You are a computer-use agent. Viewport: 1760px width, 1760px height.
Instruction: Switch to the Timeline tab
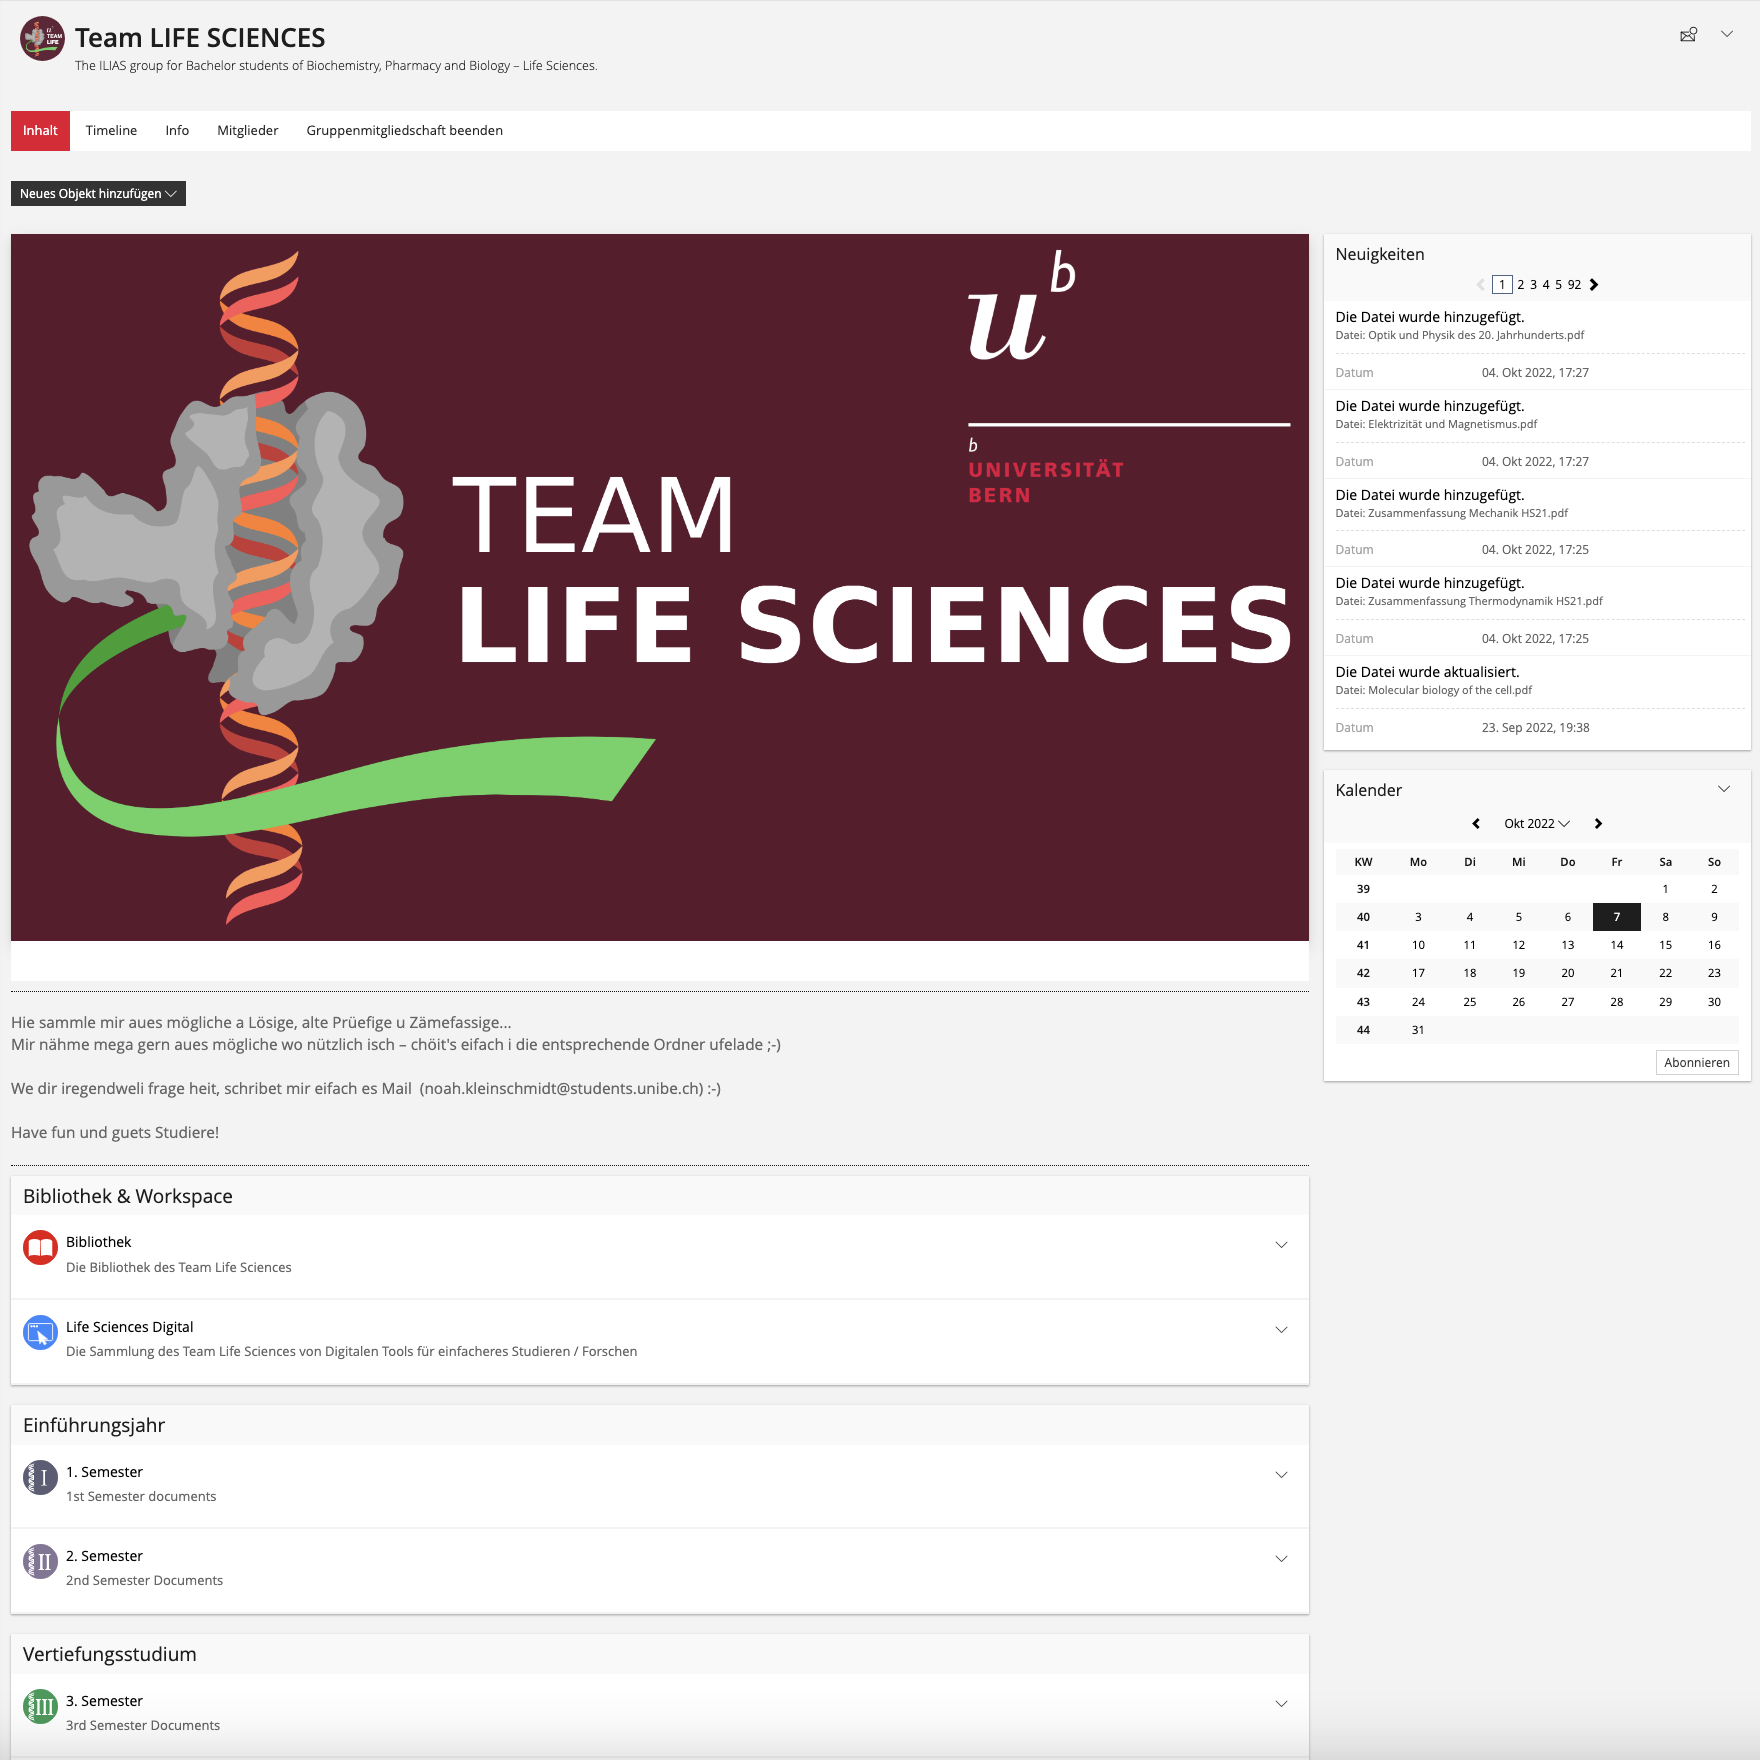point(111,131)
